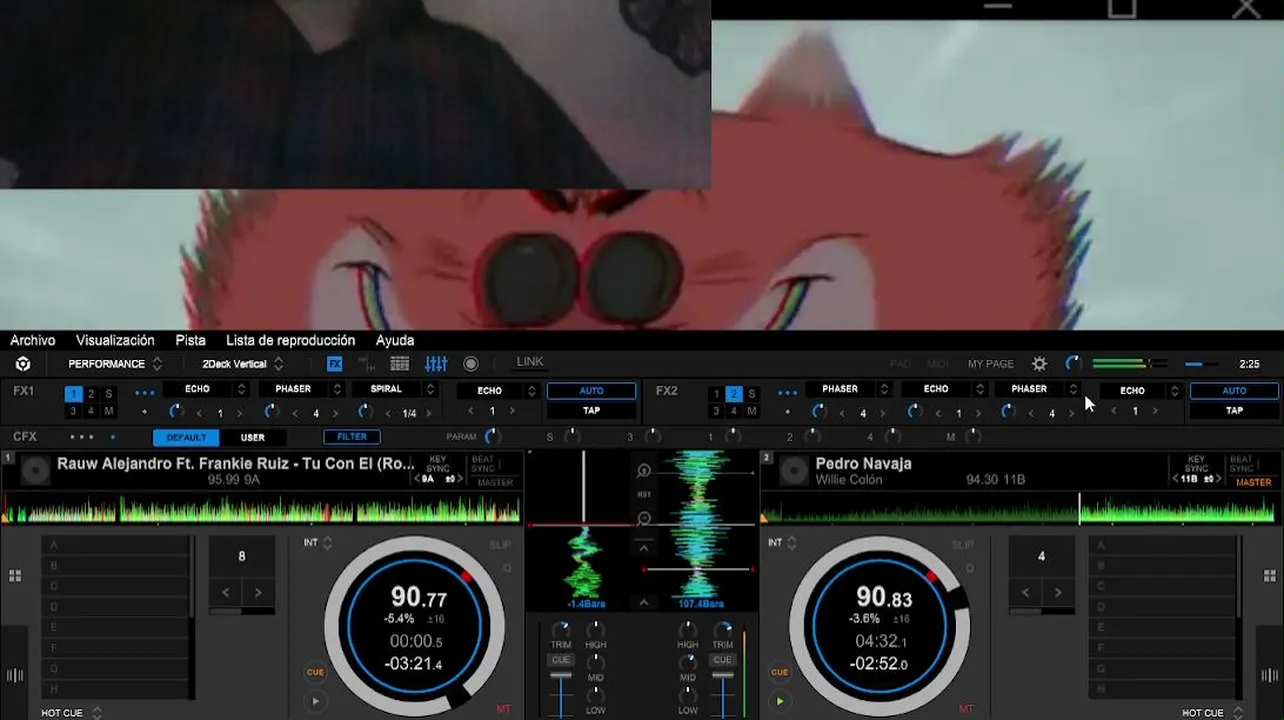This screenshot has height=720, width=1284.
Task: Click the waveform zoom-out magnifier icon
Action: (x=644, y=518)
